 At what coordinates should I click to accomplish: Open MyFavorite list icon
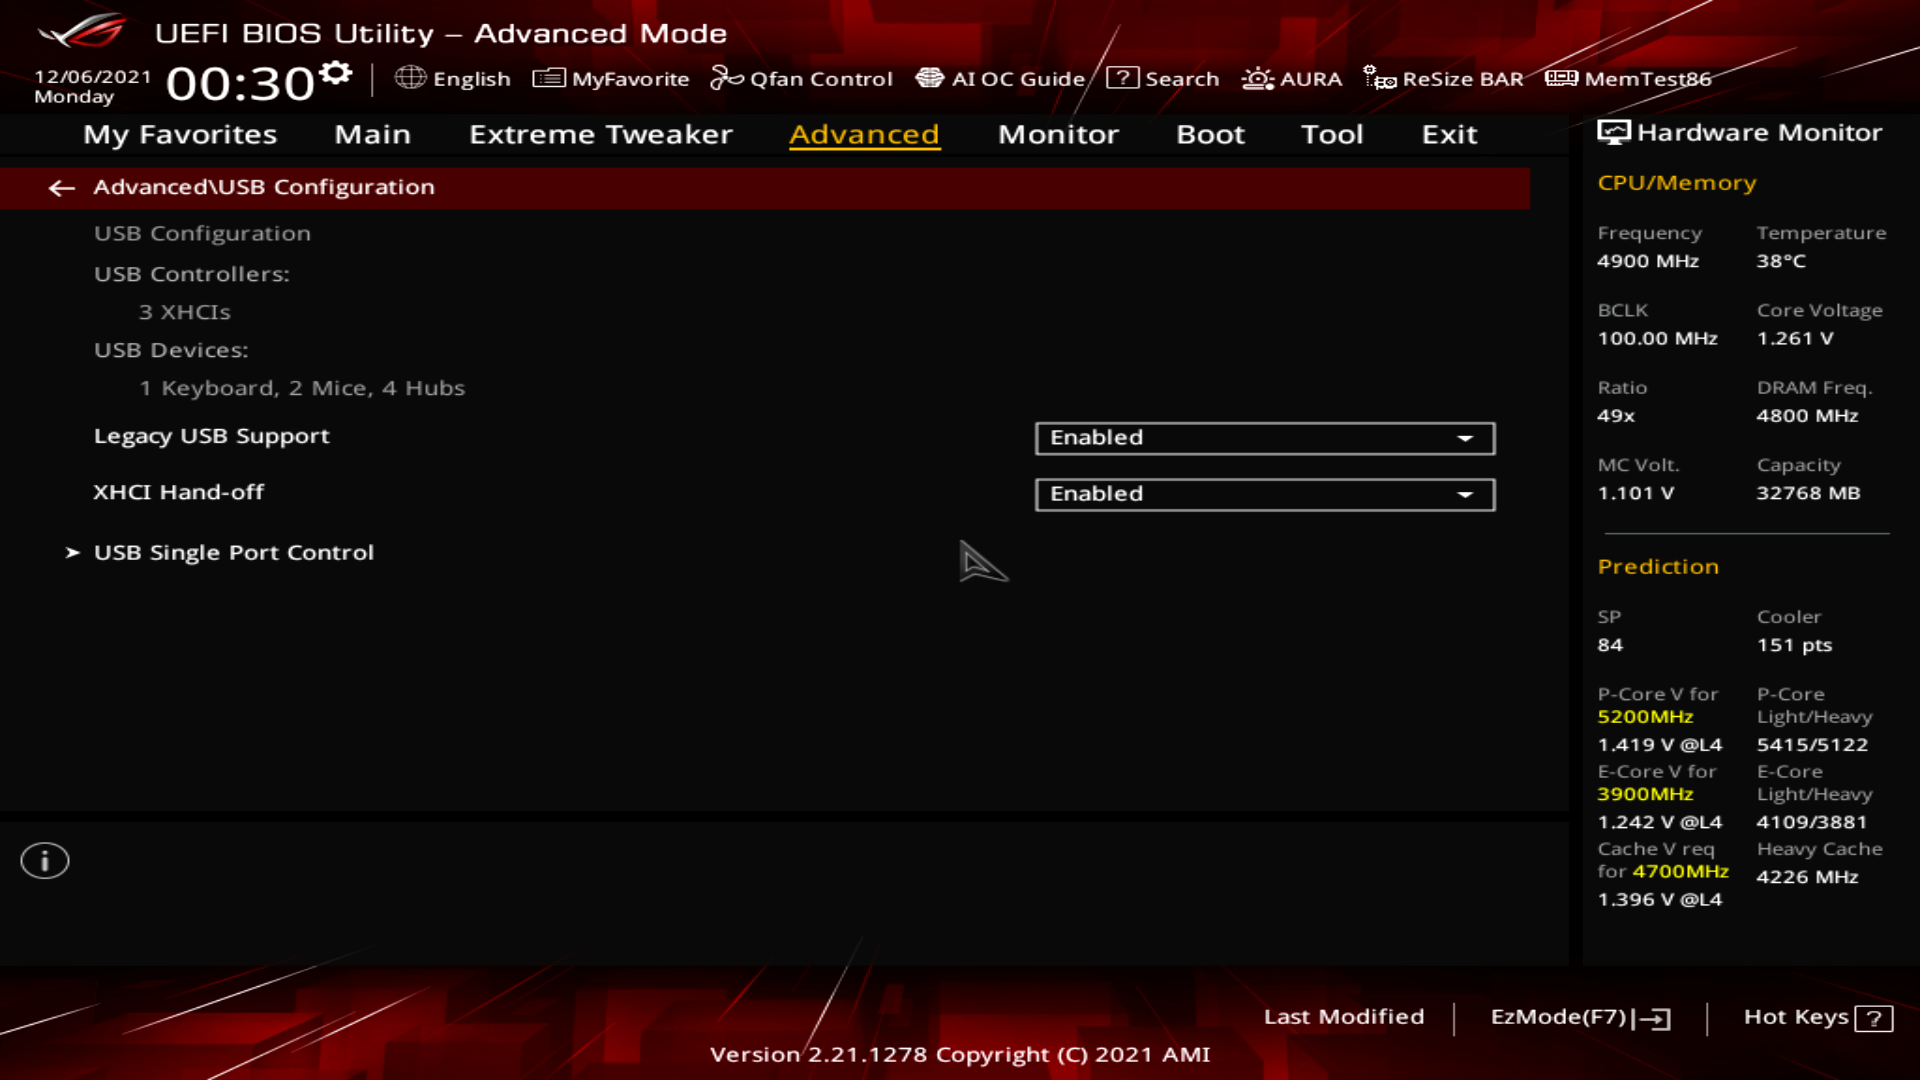point(549,78)
